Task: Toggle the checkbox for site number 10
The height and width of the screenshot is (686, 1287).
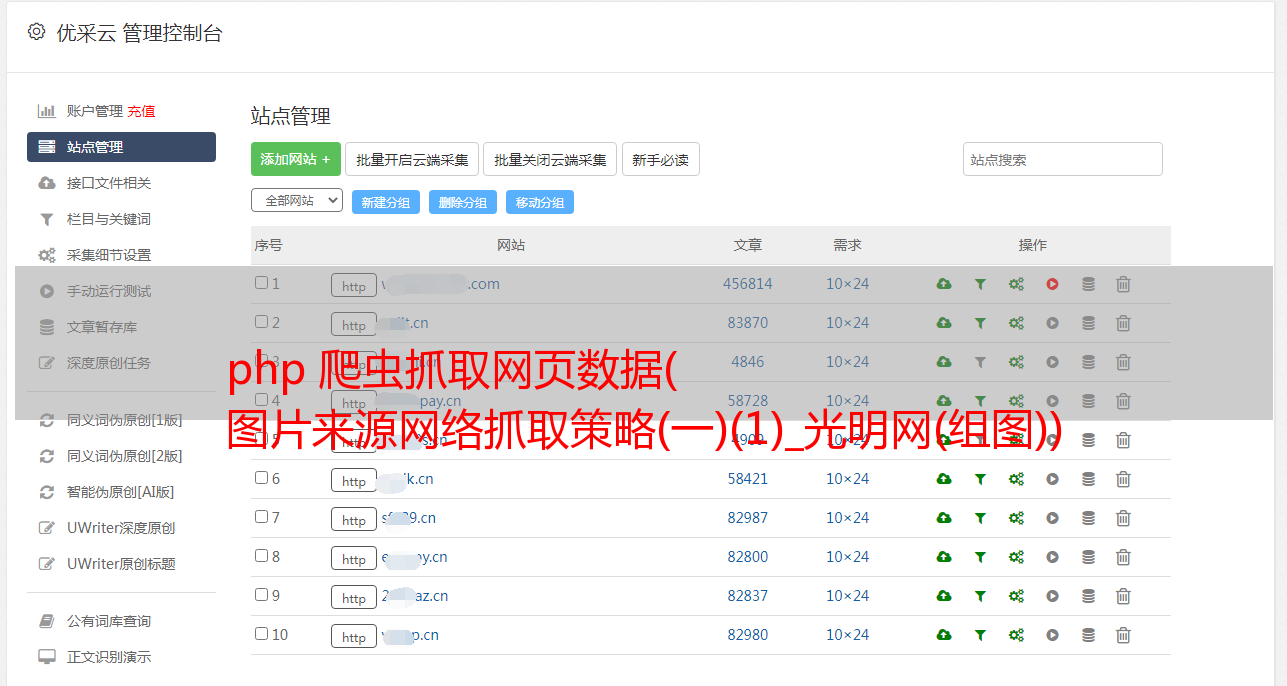Action: tap(261, 634)
